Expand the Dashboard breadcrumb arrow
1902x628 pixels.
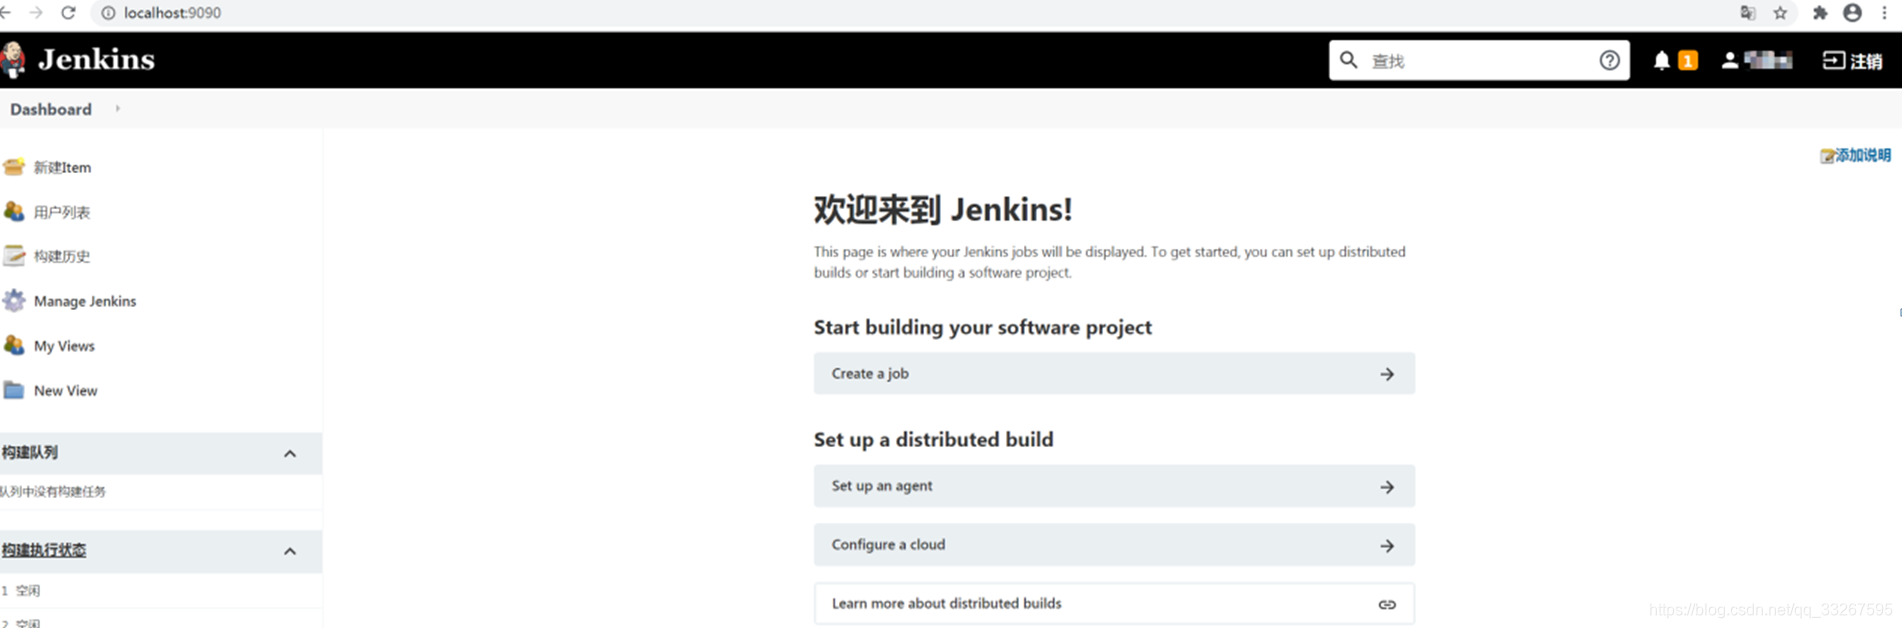point(117,108)
